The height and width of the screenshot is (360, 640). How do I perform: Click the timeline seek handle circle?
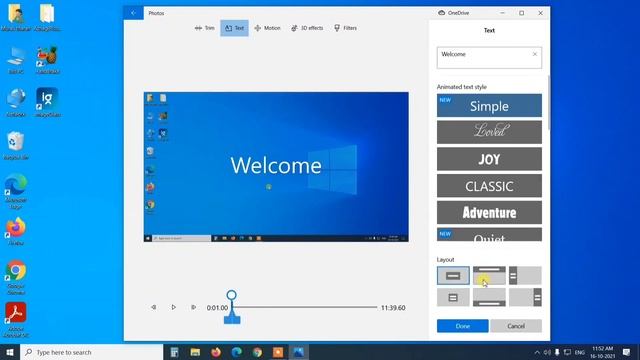231,295
